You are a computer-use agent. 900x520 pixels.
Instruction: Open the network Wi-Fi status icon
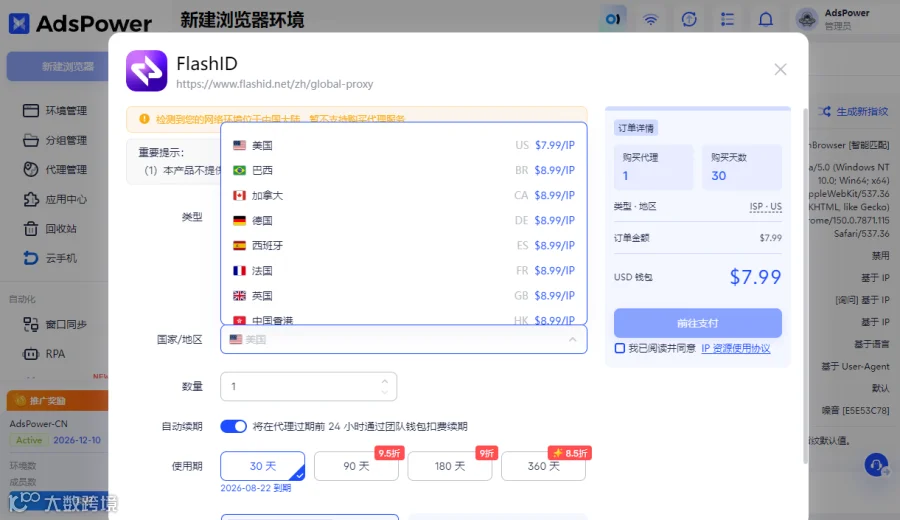pos(650,20)
